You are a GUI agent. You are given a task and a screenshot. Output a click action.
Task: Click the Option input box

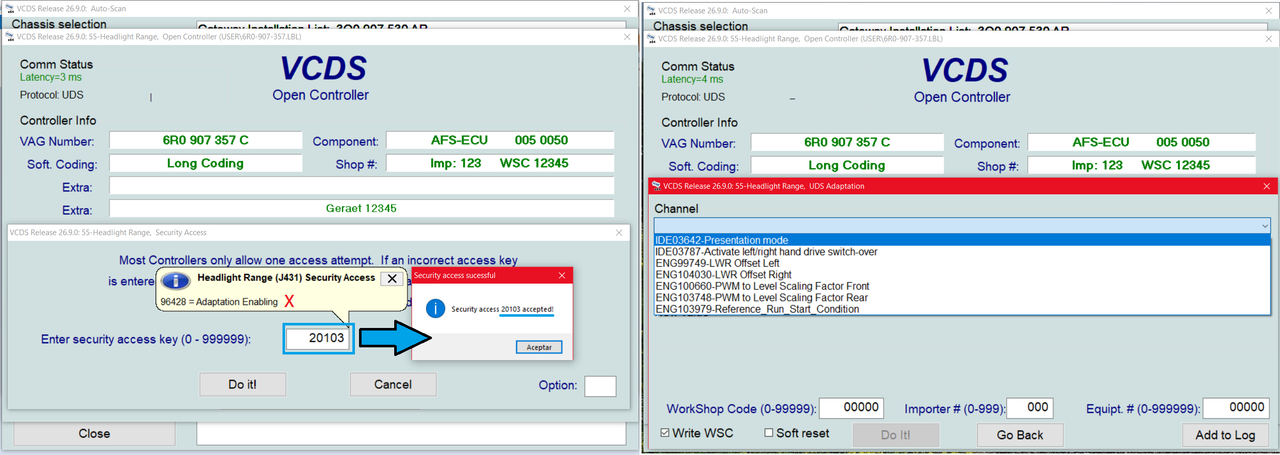(600, 385)
